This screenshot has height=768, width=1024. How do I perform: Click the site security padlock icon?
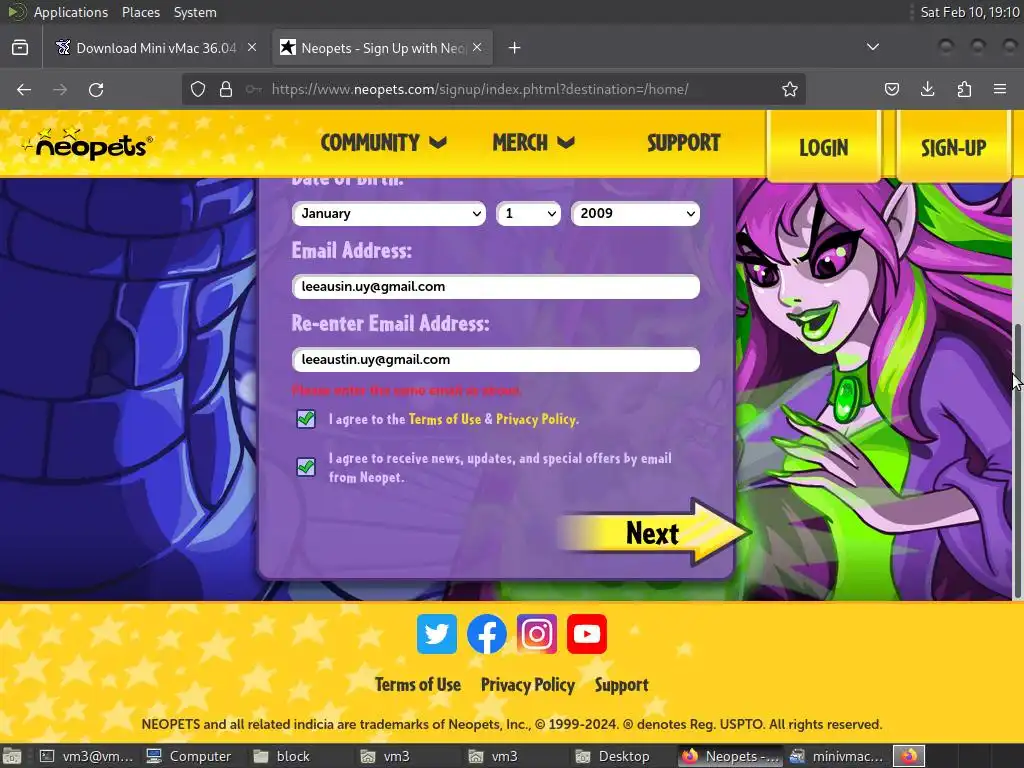pyautogui.click(x=226, y=89)
